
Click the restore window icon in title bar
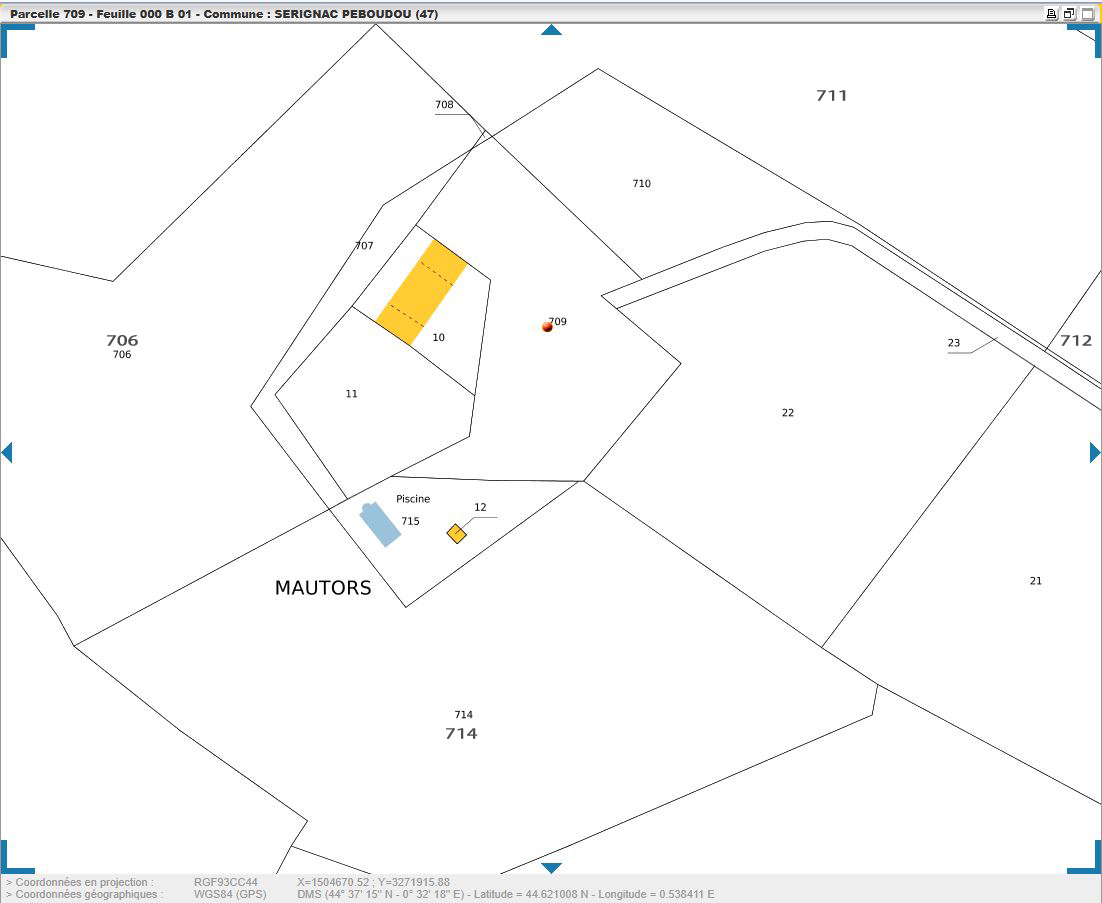[1069, 14]
